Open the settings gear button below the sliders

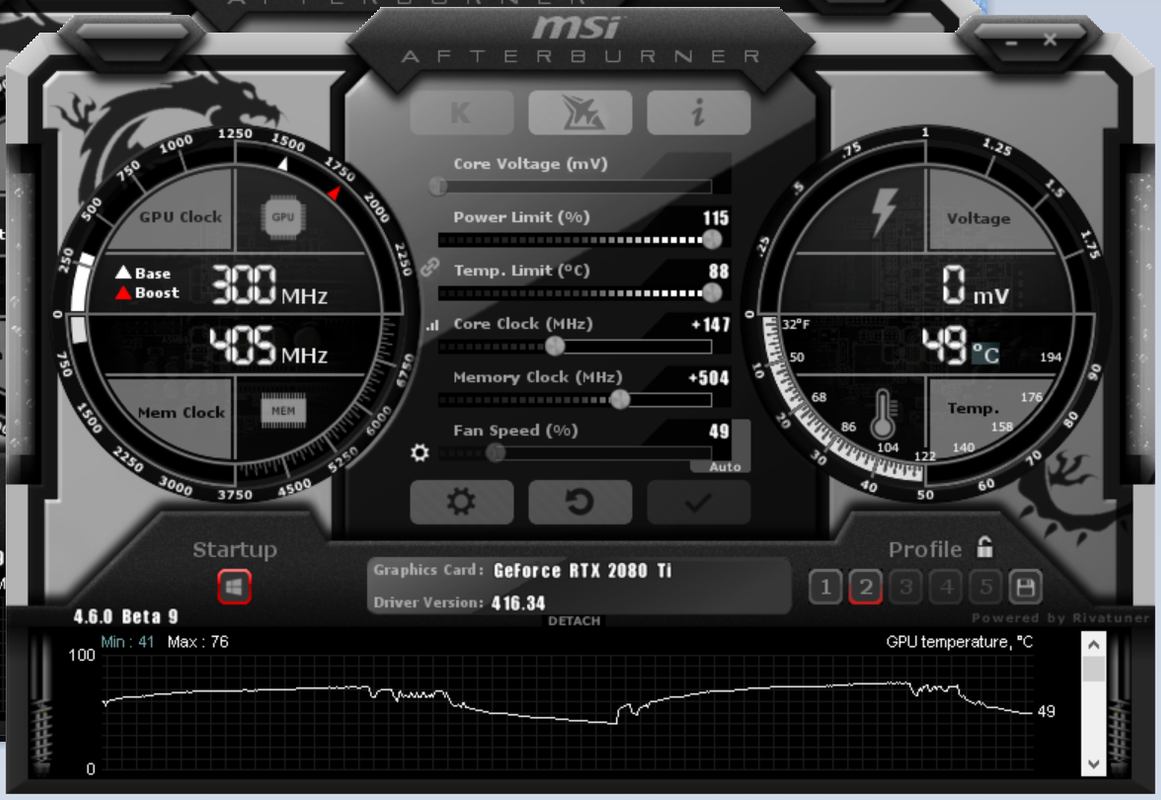pyautogui.click(x=461, y=502)
